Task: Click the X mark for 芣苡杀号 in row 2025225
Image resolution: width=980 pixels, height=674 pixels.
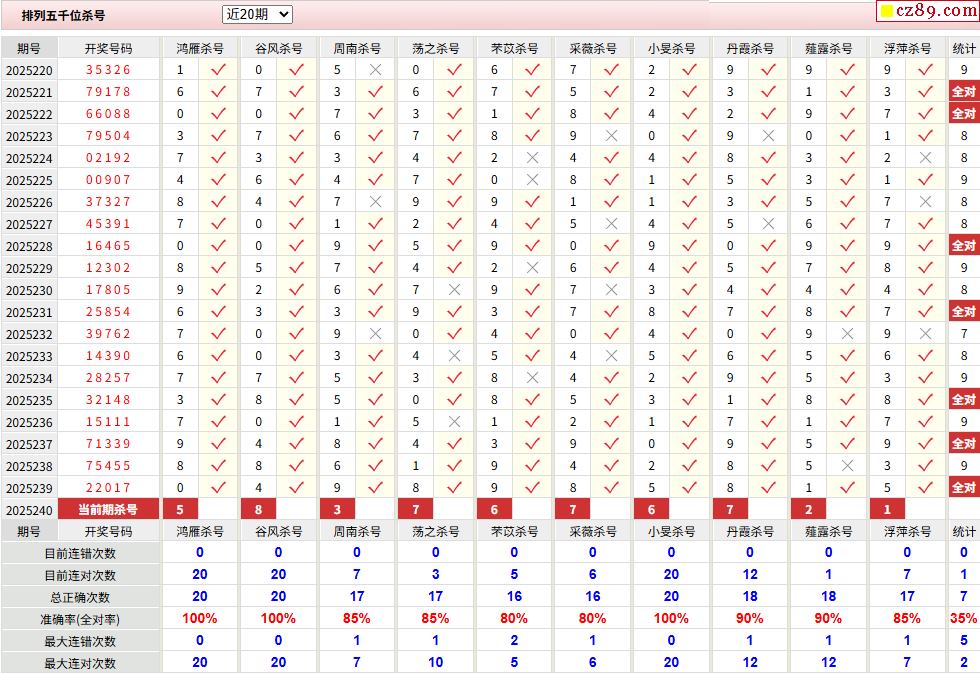Action: [532, 179]
